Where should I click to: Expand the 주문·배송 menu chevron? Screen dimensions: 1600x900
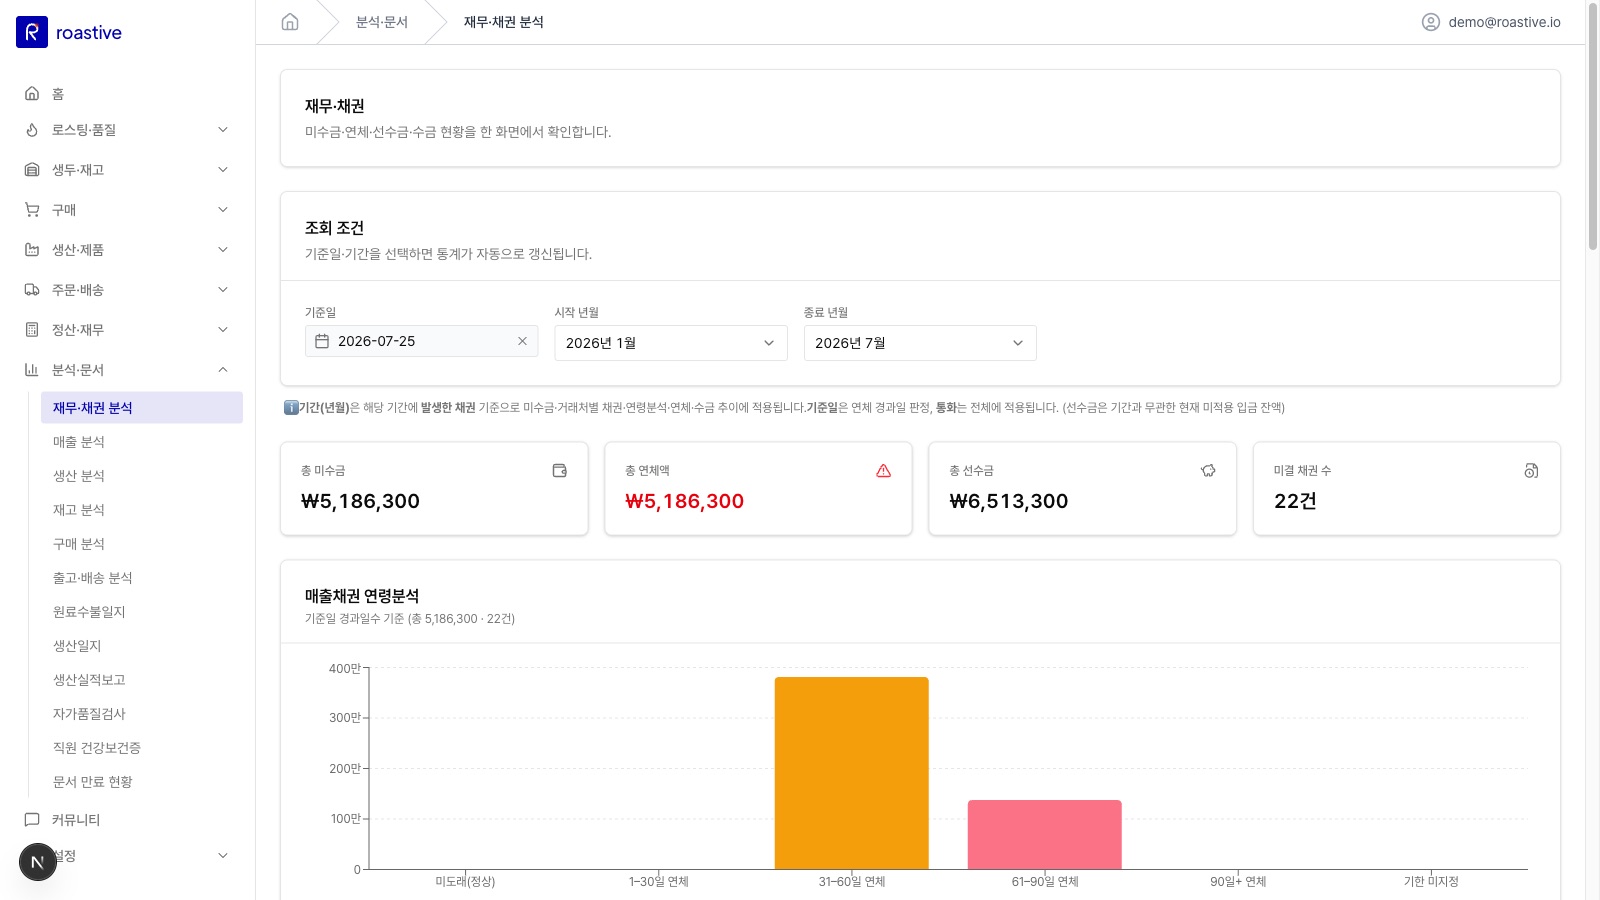tap(223, 290)
